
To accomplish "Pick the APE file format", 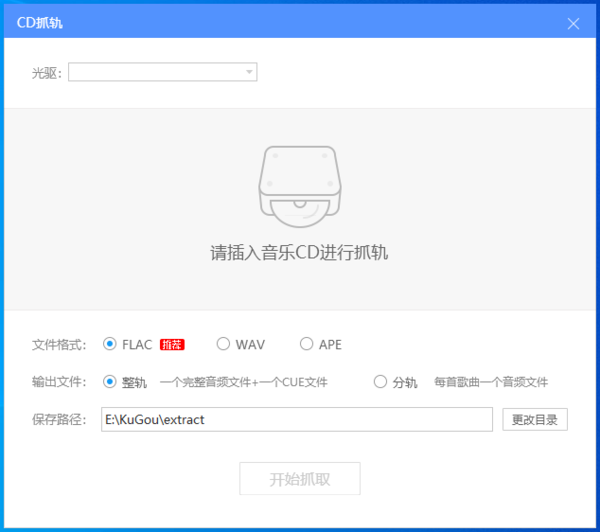I will point(306,345).
